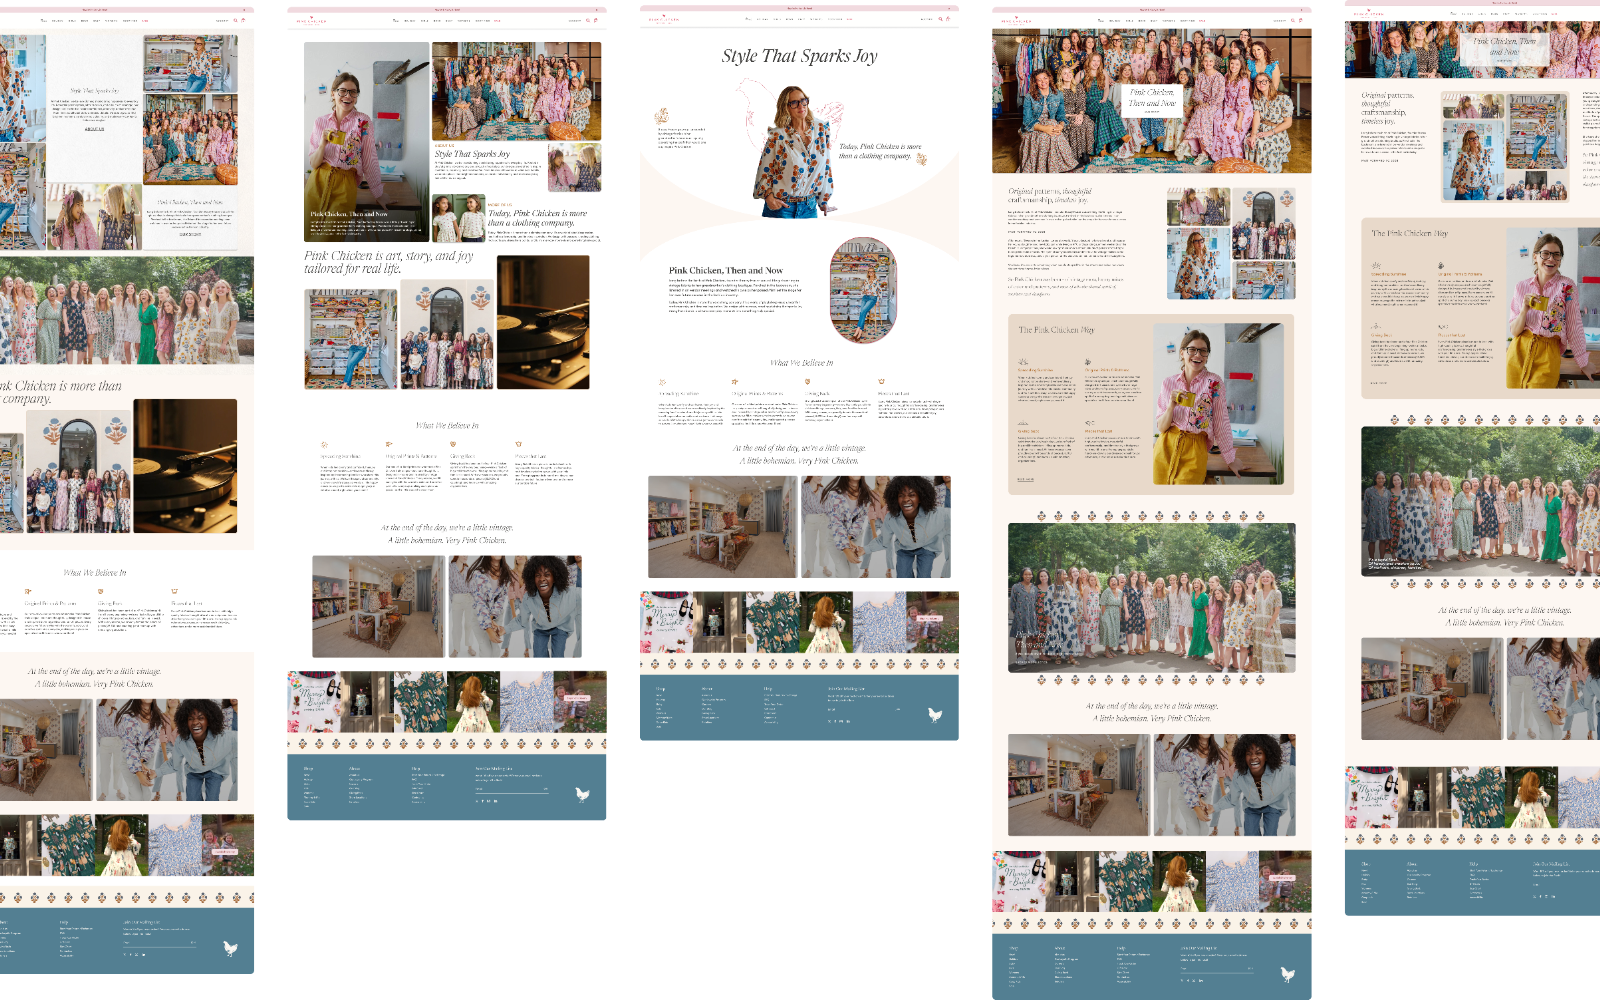Click search icon in team-hero-photo mockup header
1600x1000 pixels.
coord(1292,20)
